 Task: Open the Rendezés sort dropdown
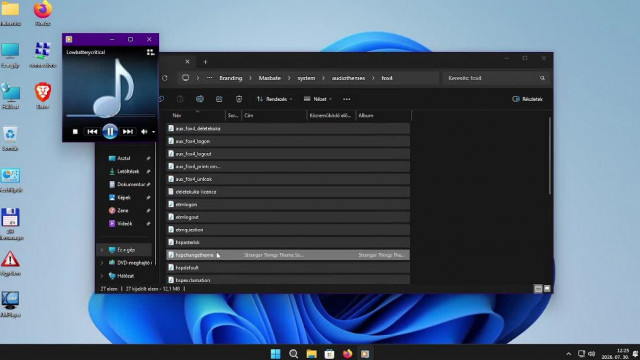click(274, 99)
